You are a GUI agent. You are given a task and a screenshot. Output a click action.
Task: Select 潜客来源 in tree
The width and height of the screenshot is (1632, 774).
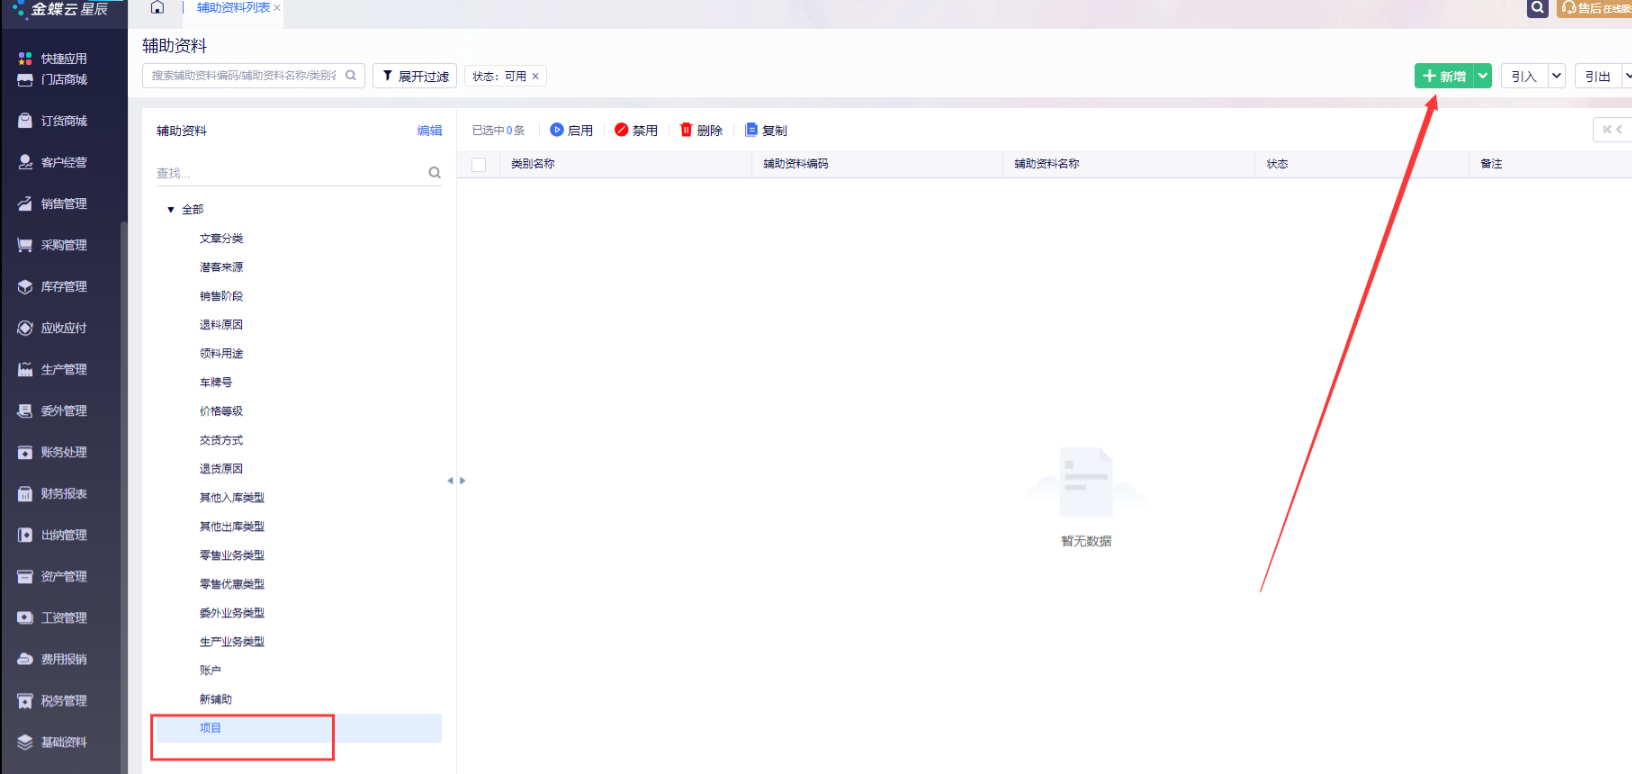221,268
